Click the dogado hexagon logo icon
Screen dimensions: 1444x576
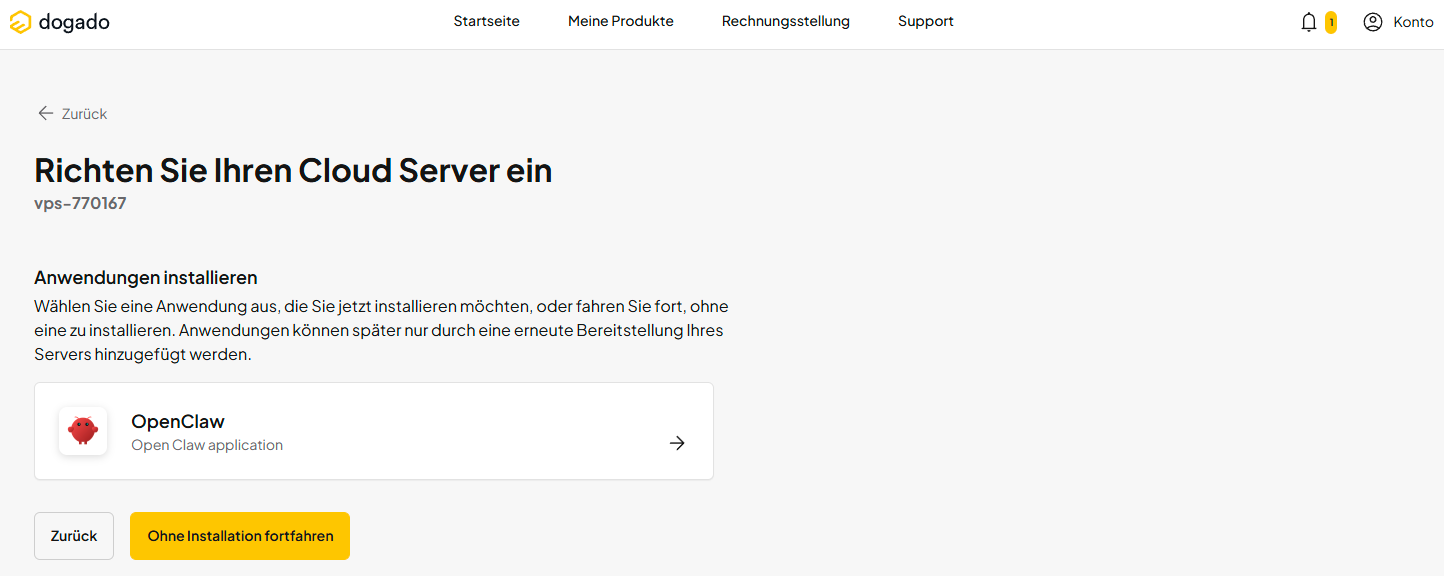[x=20, y=22]
